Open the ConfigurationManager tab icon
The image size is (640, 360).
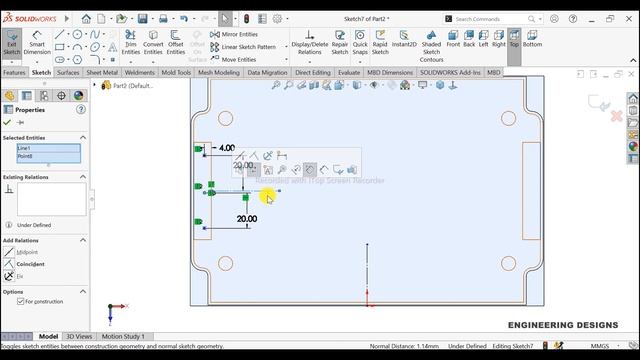click(44, 96)
